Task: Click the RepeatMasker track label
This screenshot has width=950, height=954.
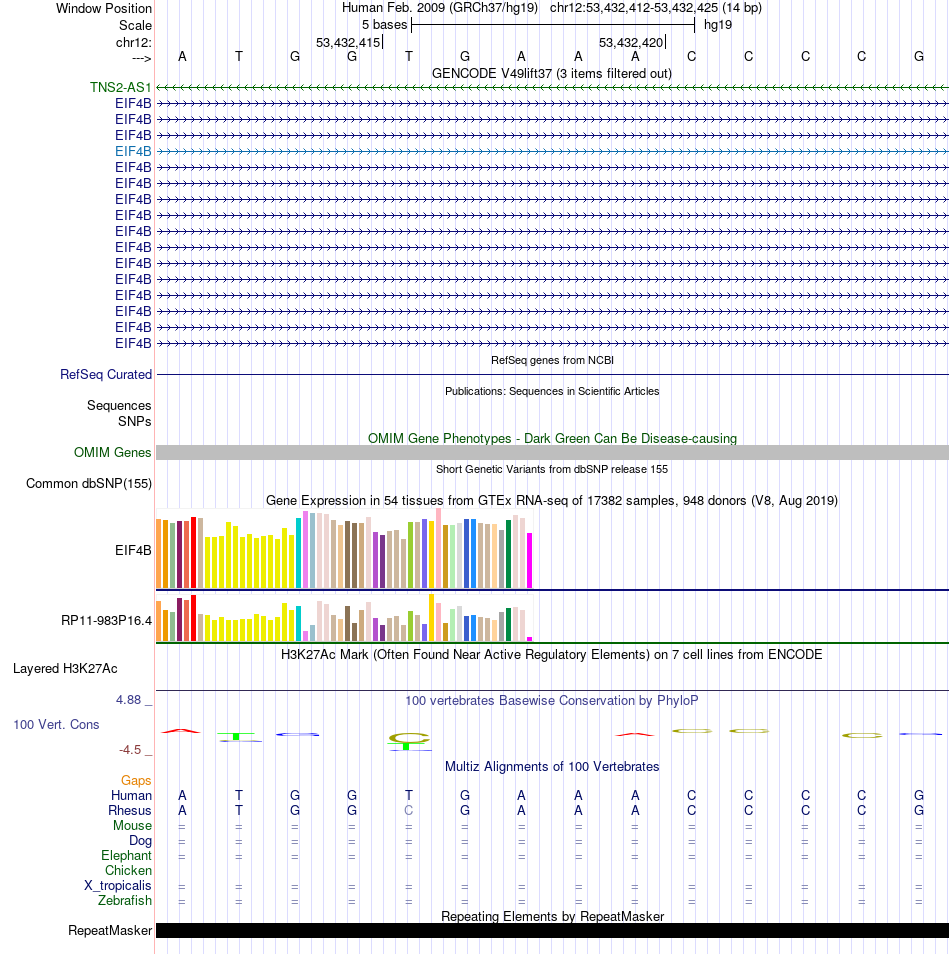Action: coord(110,931)
